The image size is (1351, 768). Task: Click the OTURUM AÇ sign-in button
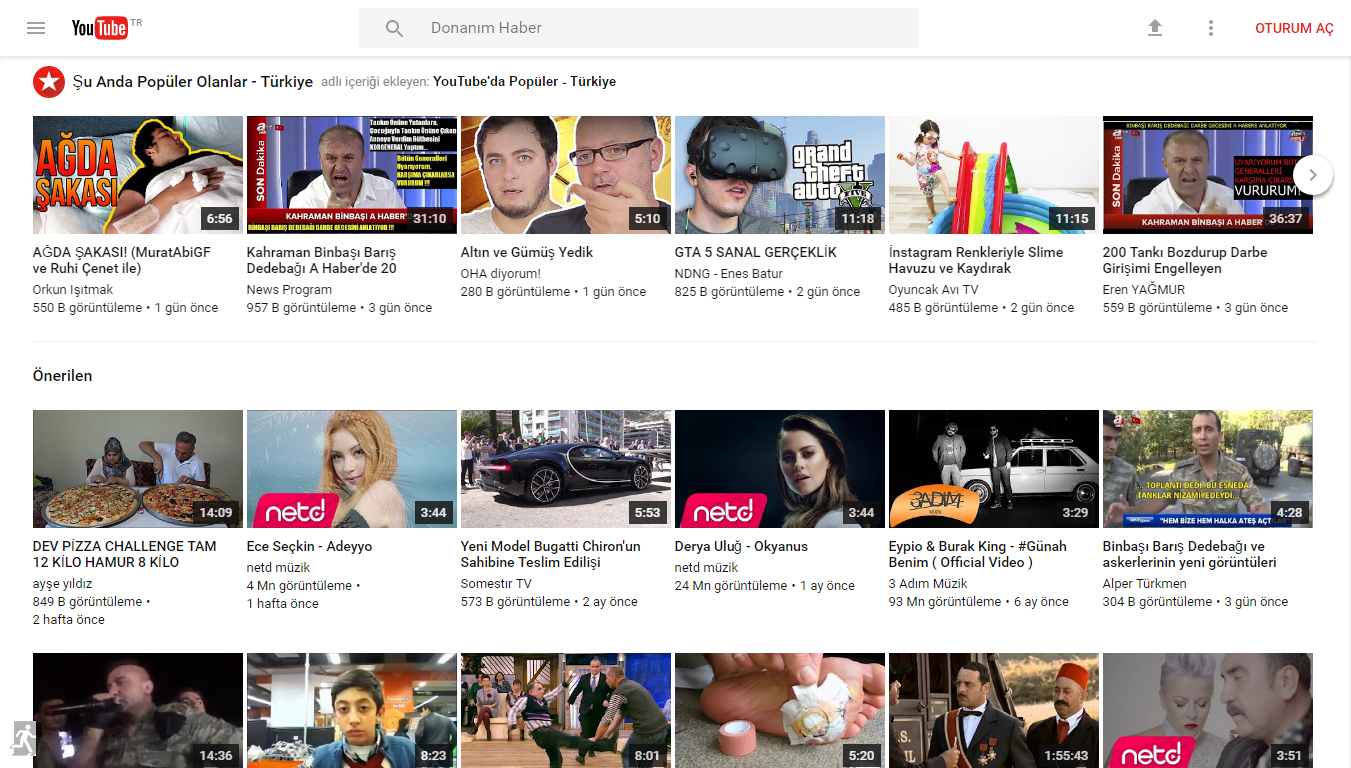pyautogui.click(x=1294, y=28)
